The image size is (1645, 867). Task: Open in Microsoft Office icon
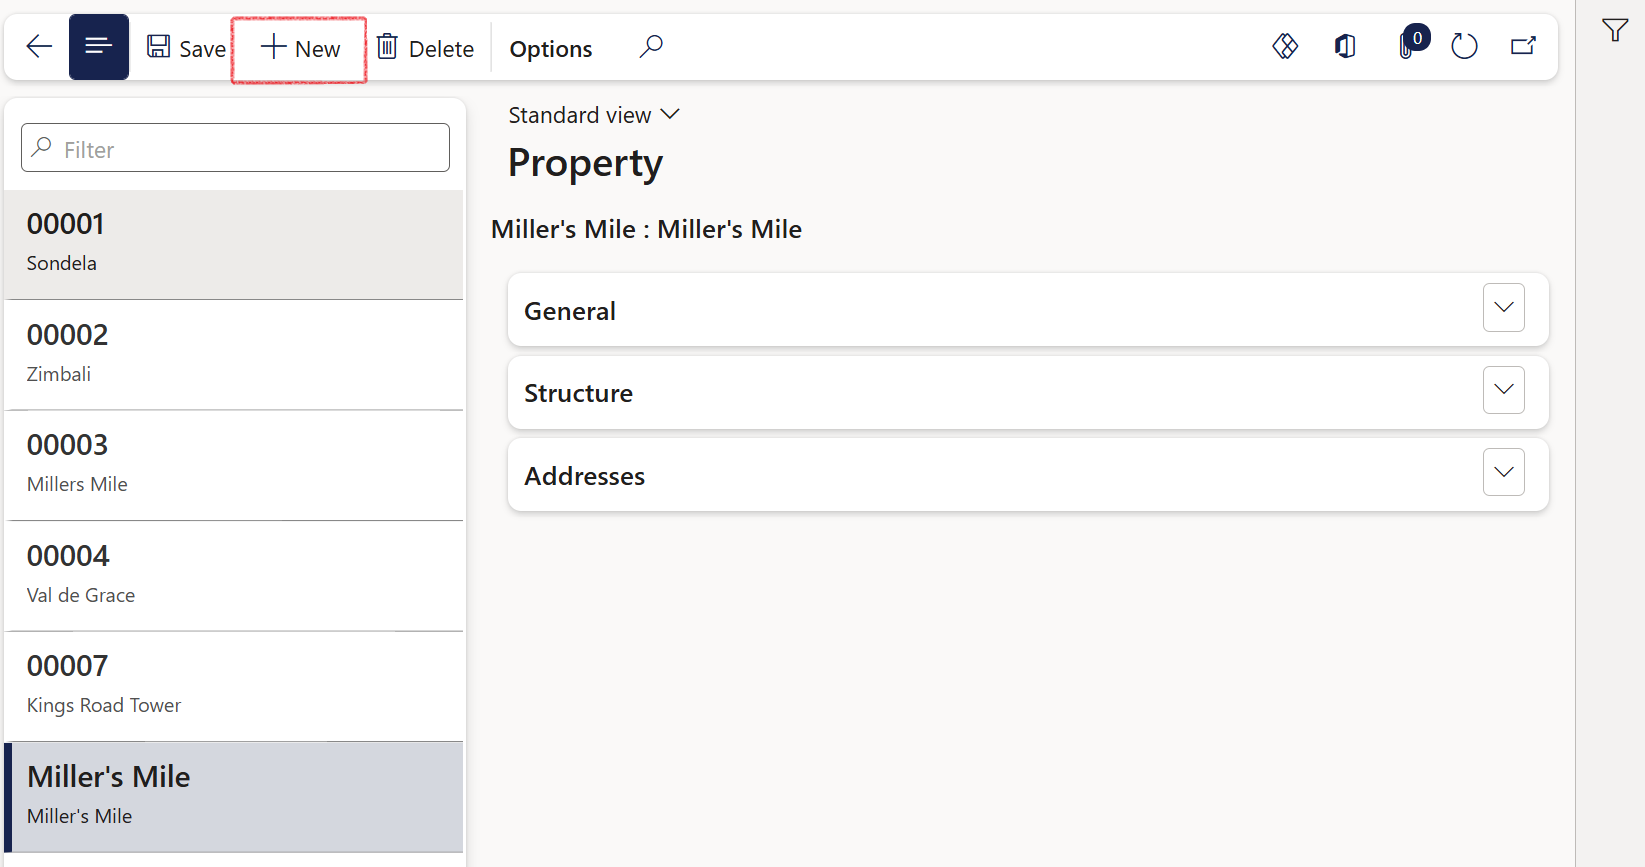(1345, 46)
